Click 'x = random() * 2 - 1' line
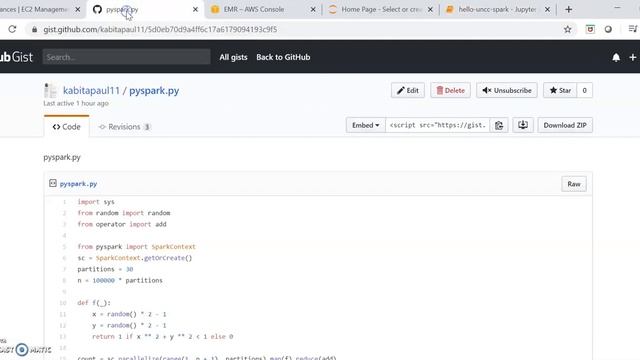This screenshot has width=640, height=360. [x=129, y=314]
